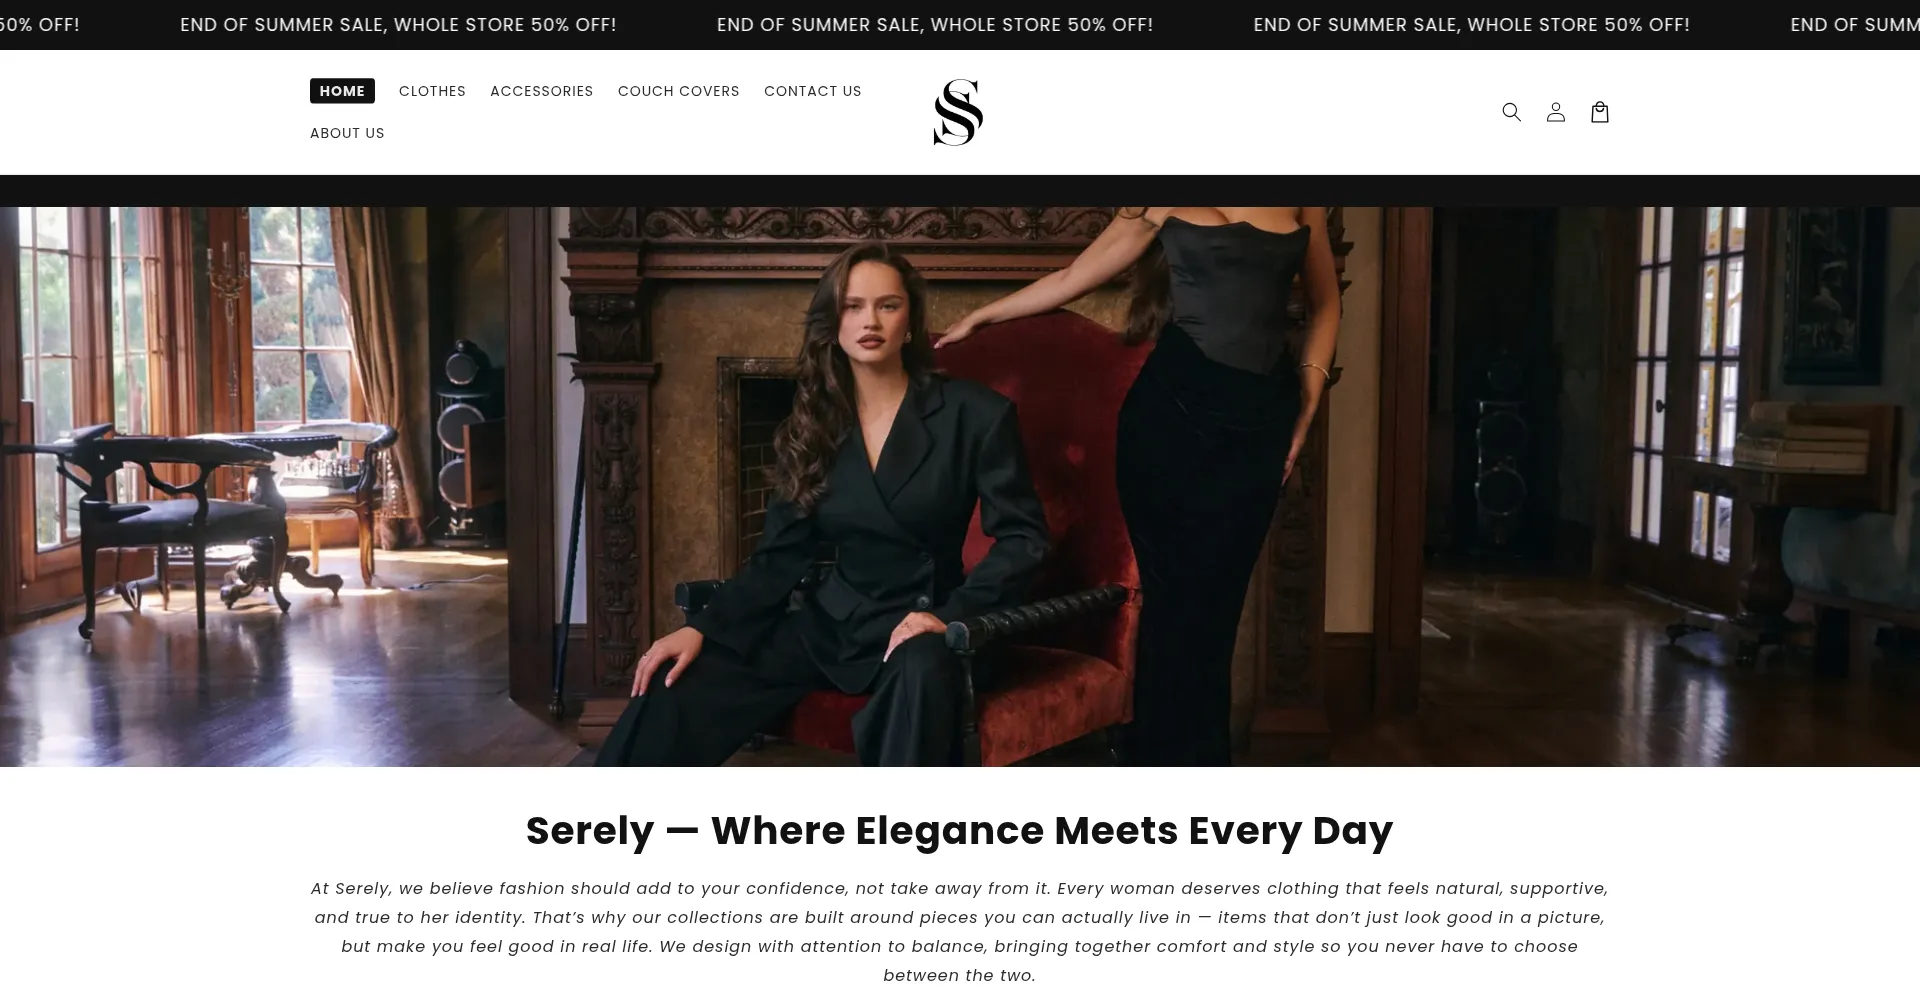Click the Serely SS logo

[x=958, y=112]
